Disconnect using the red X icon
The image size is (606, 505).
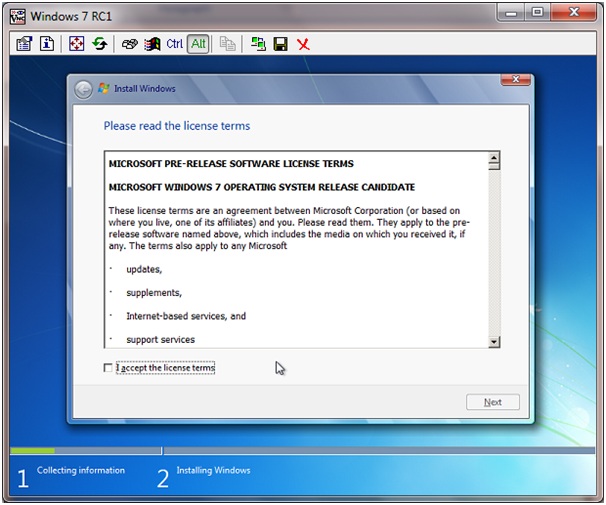[x=303, y=44]
